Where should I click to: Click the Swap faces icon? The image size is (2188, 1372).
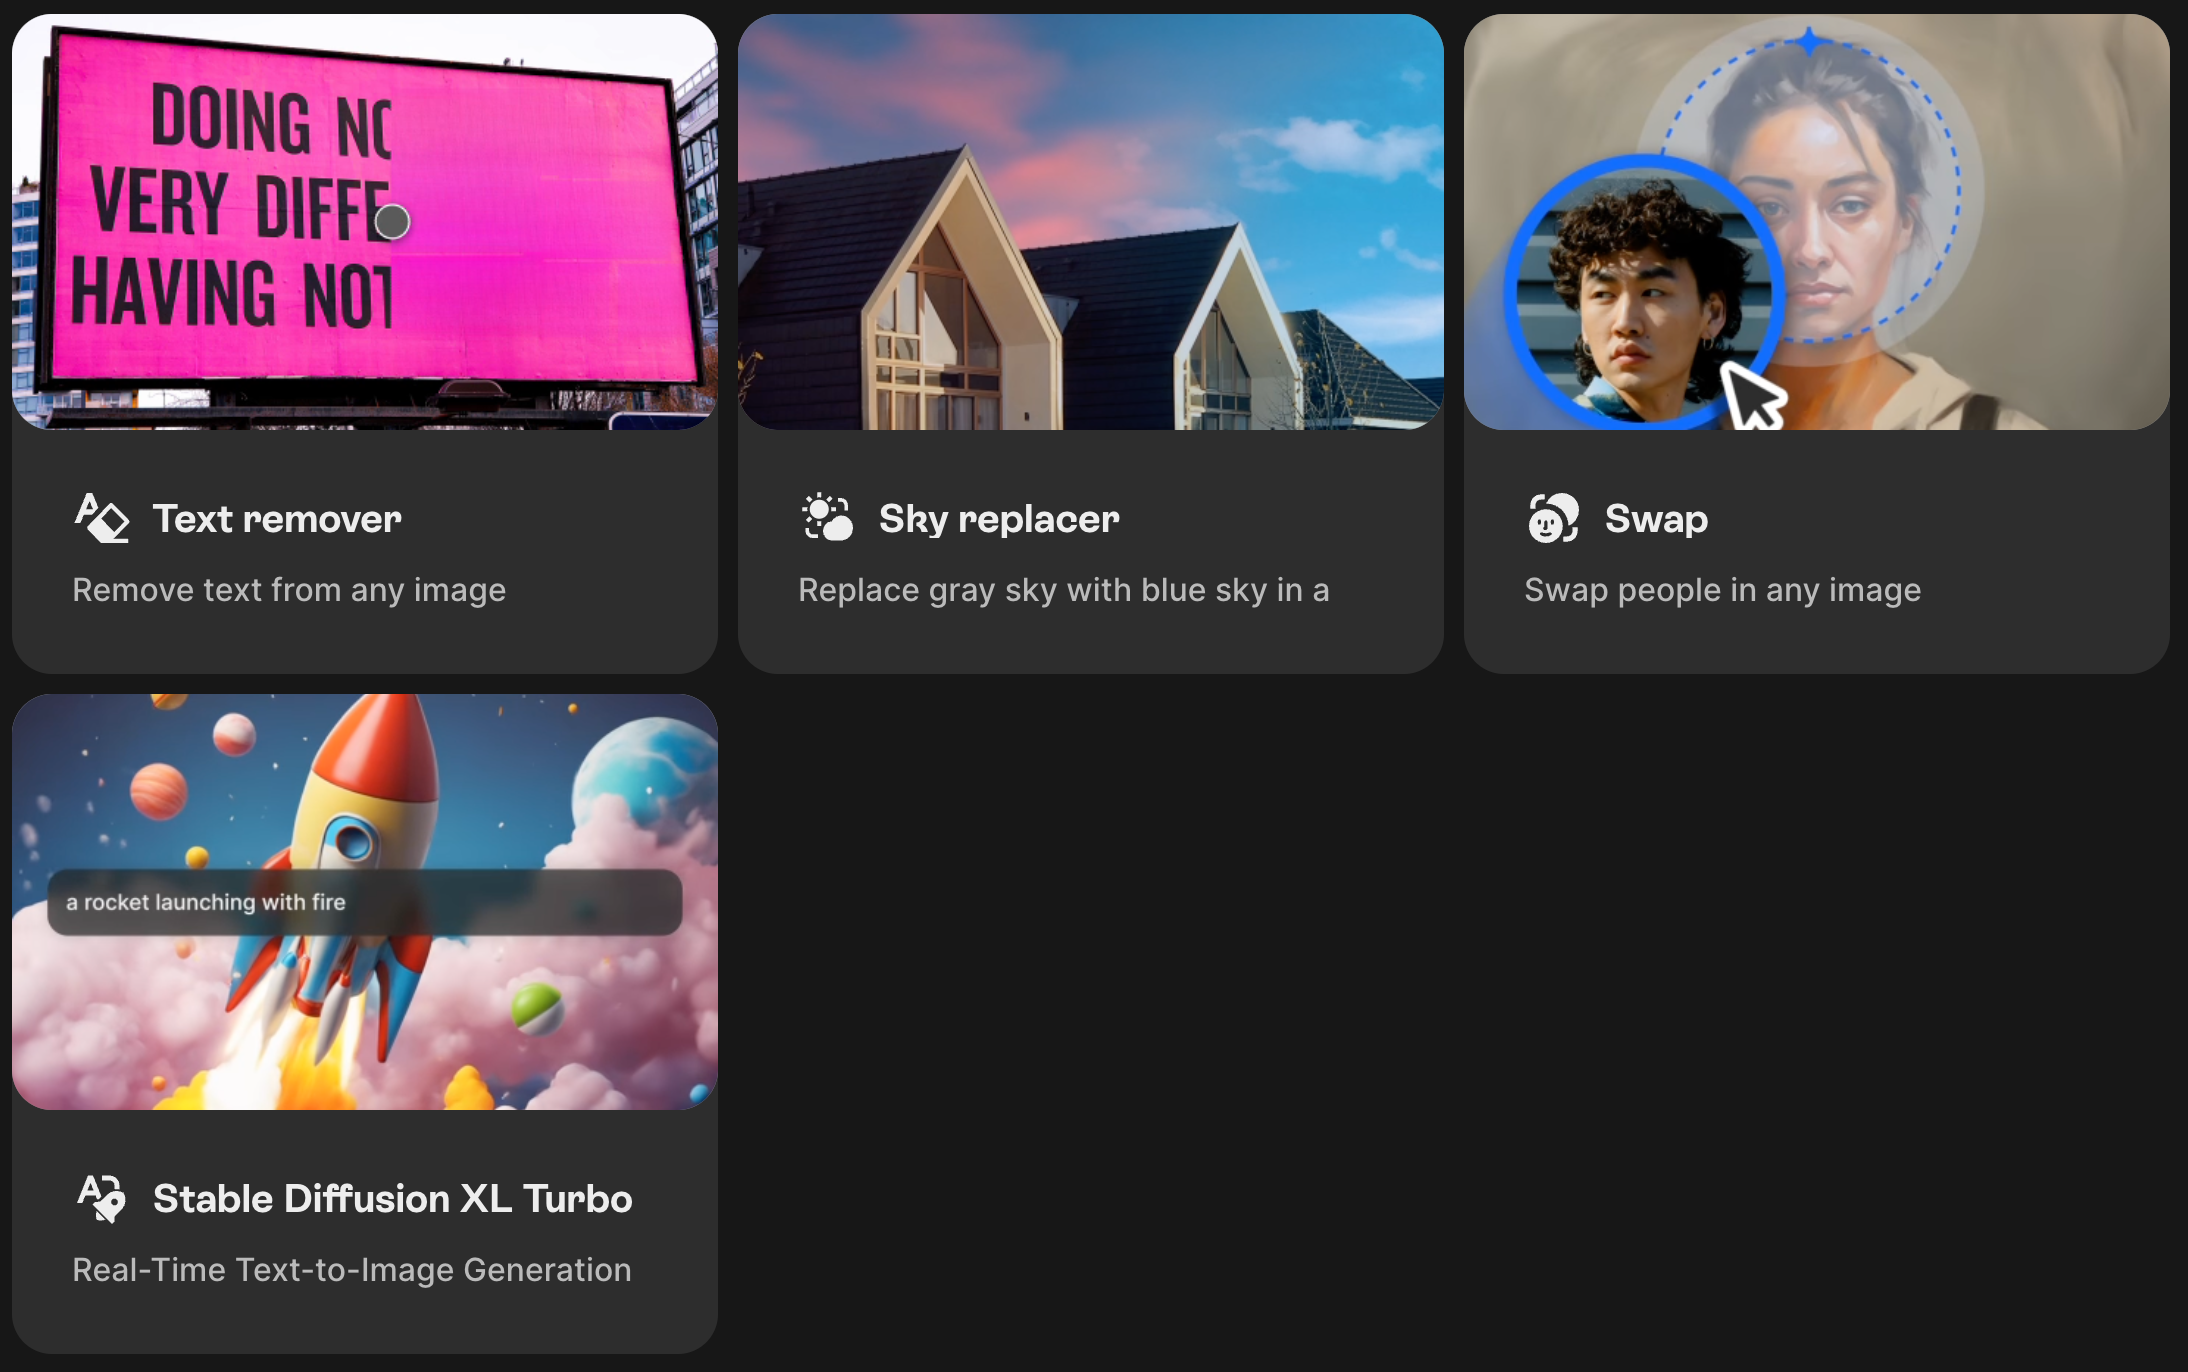[1553, 518]
